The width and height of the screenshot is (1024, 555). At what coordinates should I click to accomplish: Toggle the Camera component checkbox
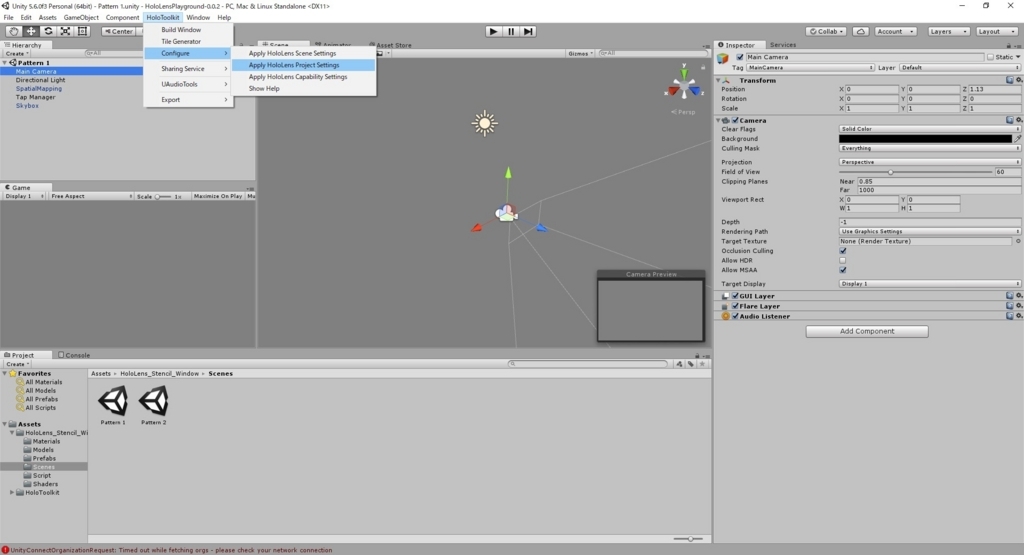[x=735, y=120]
